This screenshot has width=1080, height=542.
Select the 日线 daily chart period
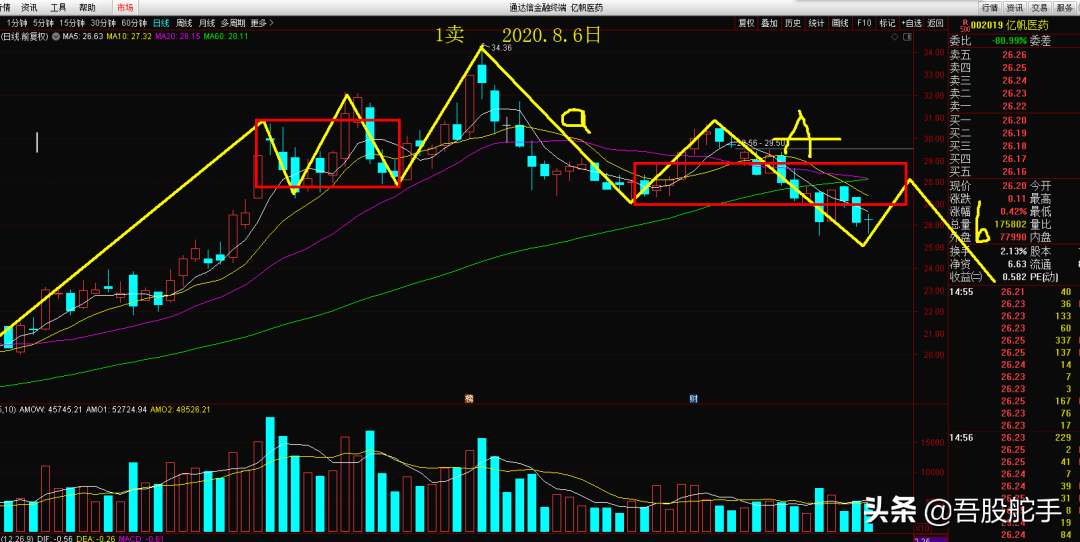point(161,23)
